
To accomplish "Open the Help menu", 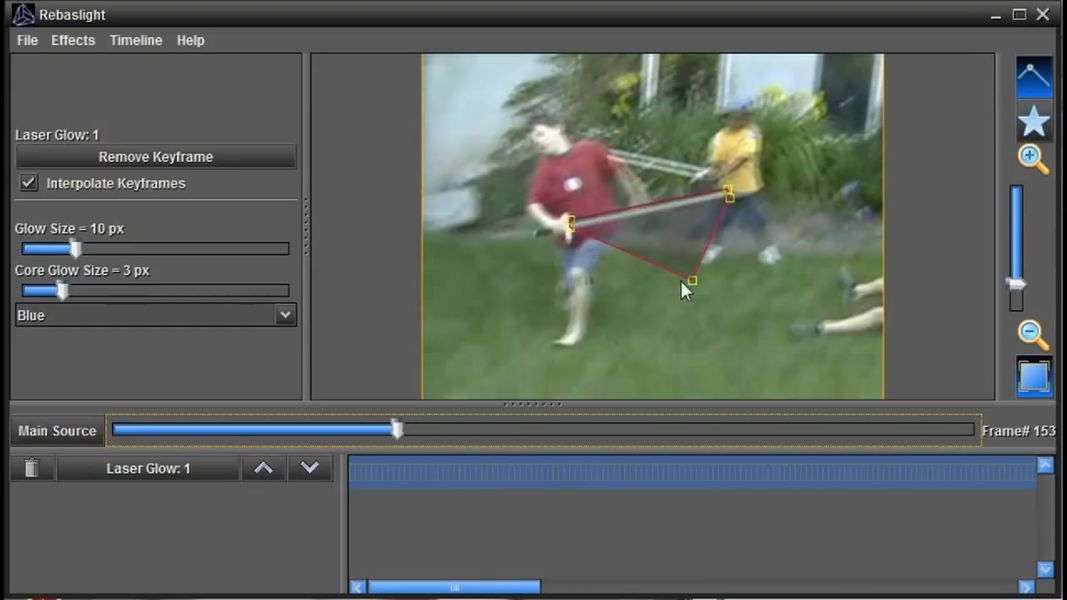I will click(x=190, y=40).
